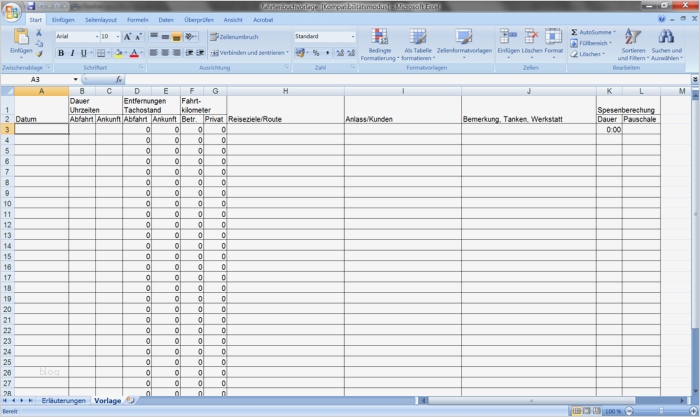Decrease font size with the small A icon
700x417 pixels.
pyautogui.click(x=138, y=37)
